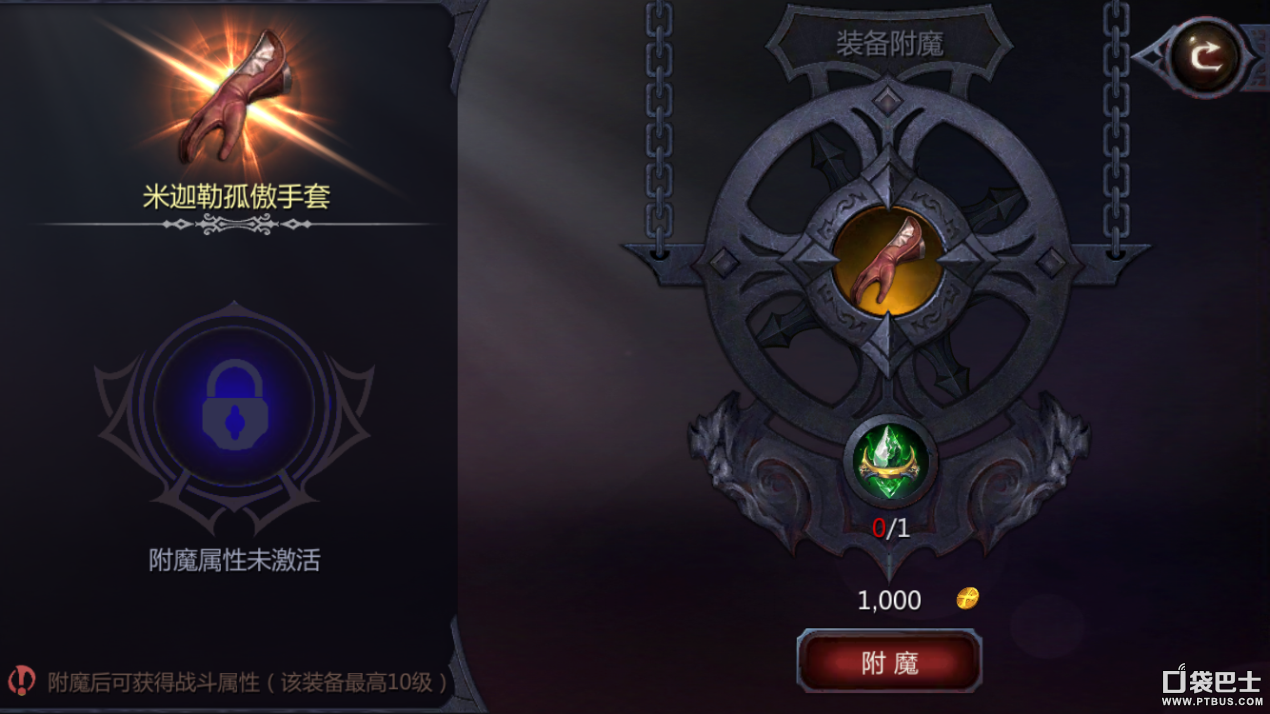
Task: Select the item name 米迦勒孤傲手套
Action: 236,196
